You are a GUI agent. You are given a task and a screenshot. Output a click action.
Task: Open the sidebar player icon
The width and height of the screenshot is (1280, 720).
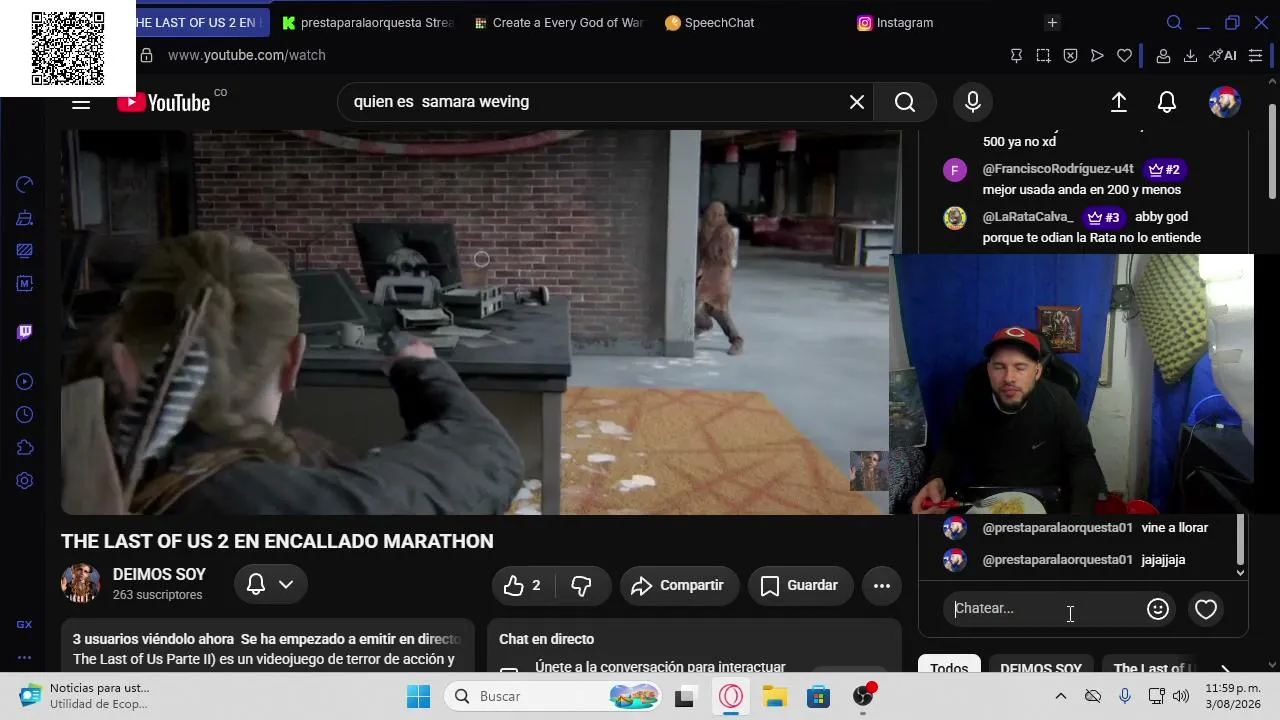(x=25, y=381)
